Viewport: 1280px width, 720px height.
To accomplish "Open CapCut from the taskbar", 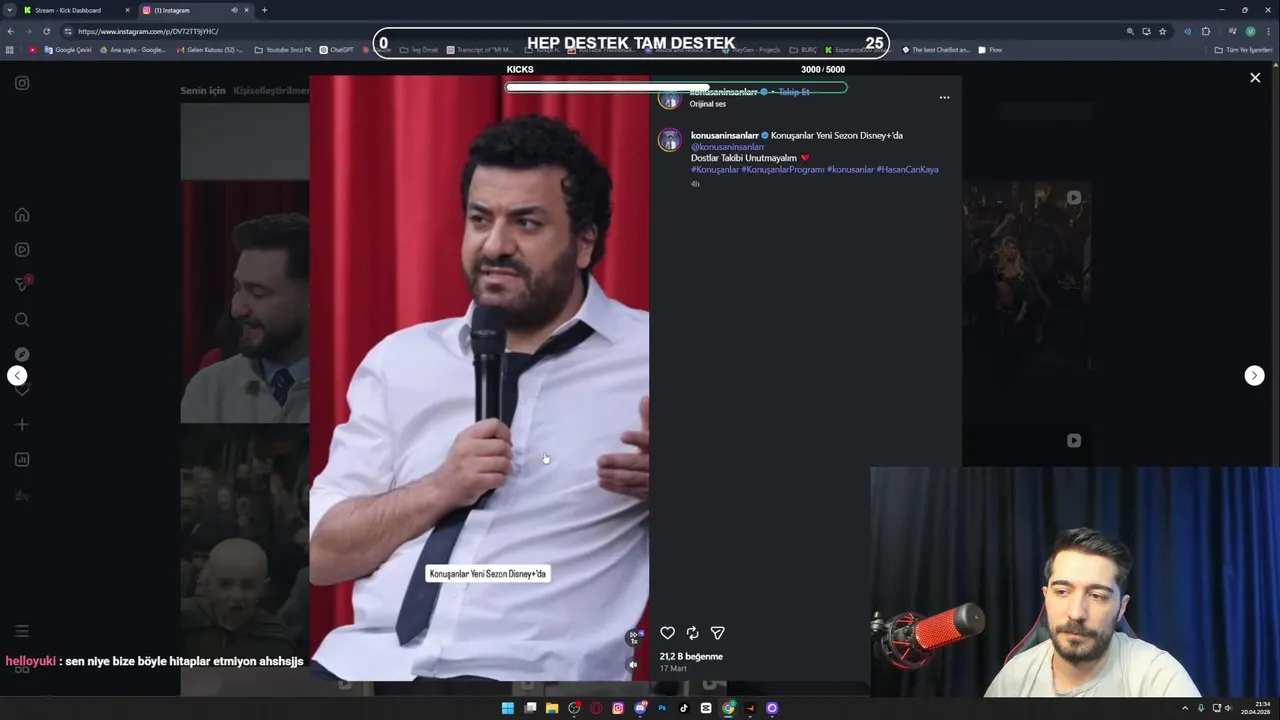I will pos(706,708).
